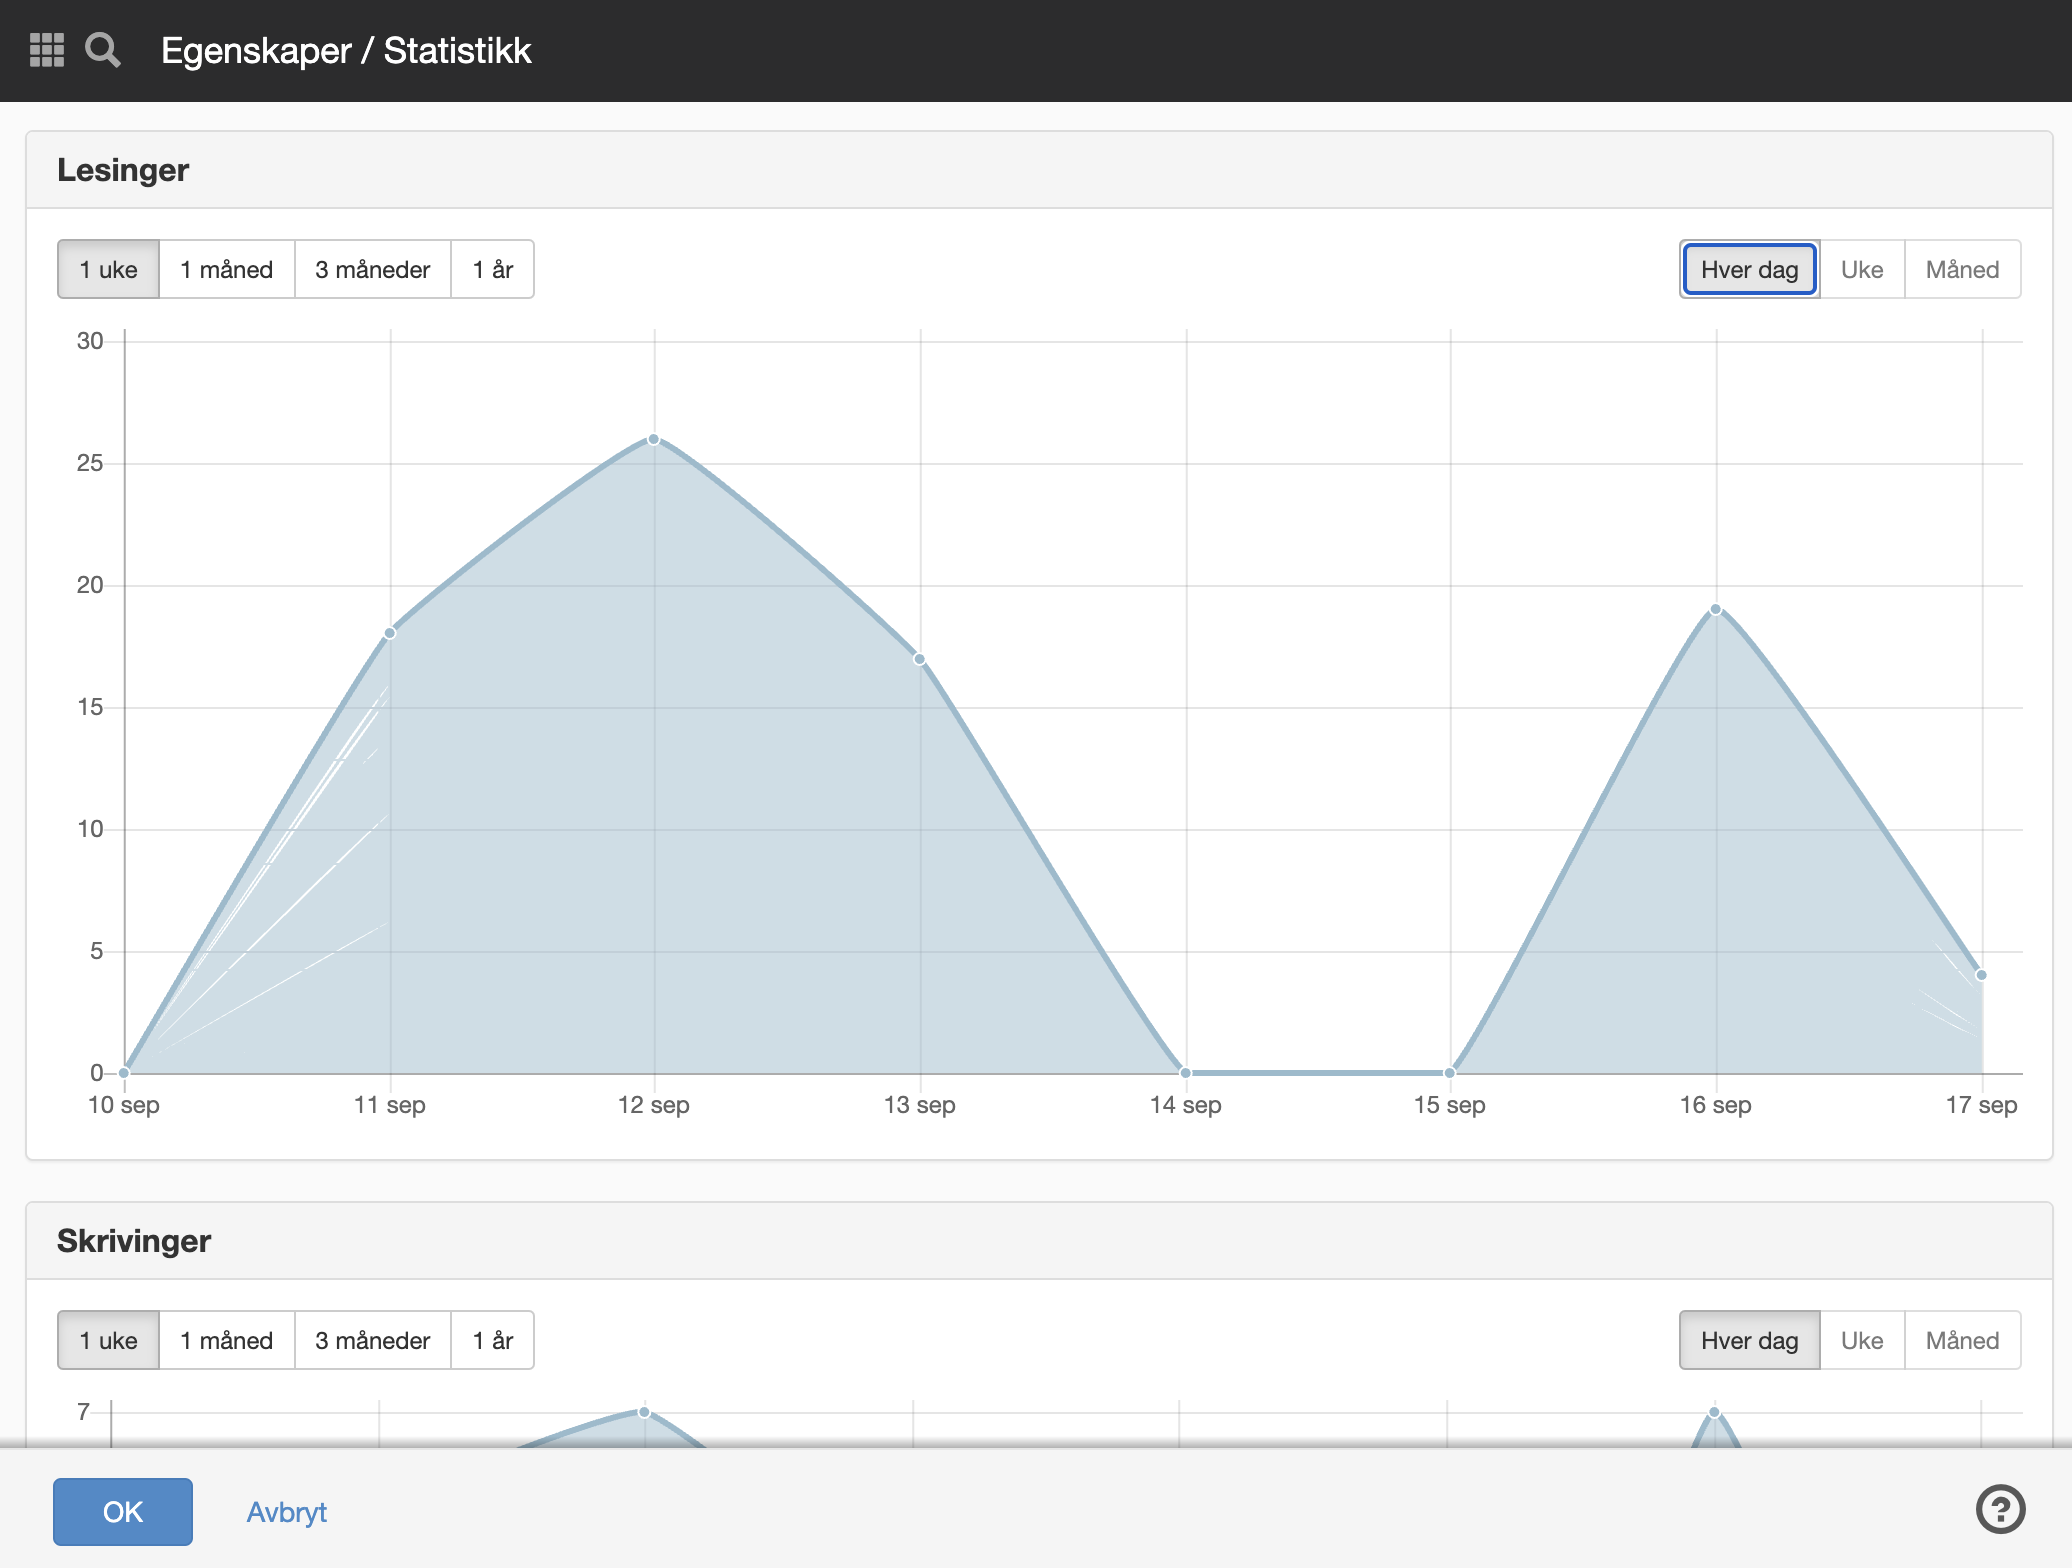Select Måned grouping in Lesinger
The height and width of the screenshot is (1568, 2072).
[1962, 269]
